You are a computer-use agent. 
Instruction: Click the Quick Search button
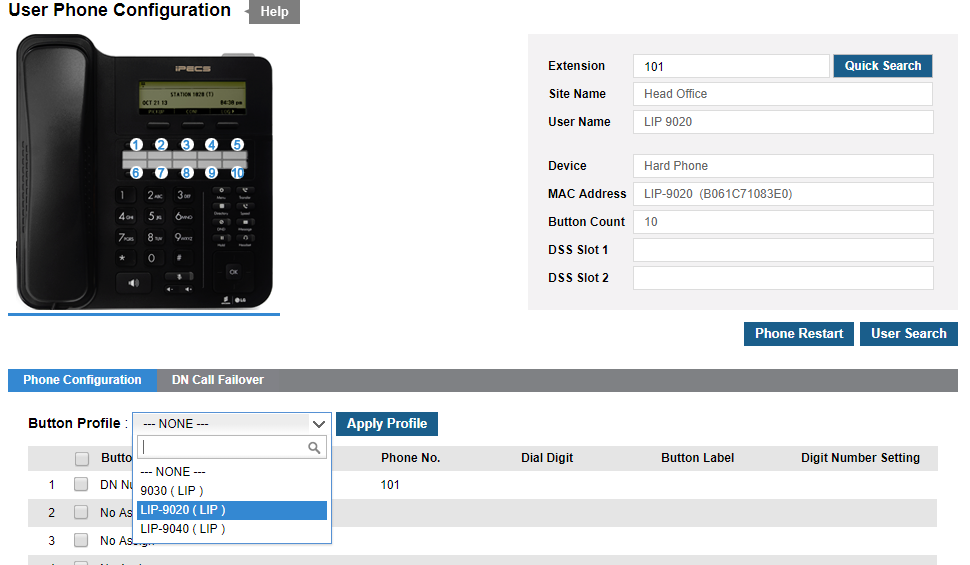(883, 66)
